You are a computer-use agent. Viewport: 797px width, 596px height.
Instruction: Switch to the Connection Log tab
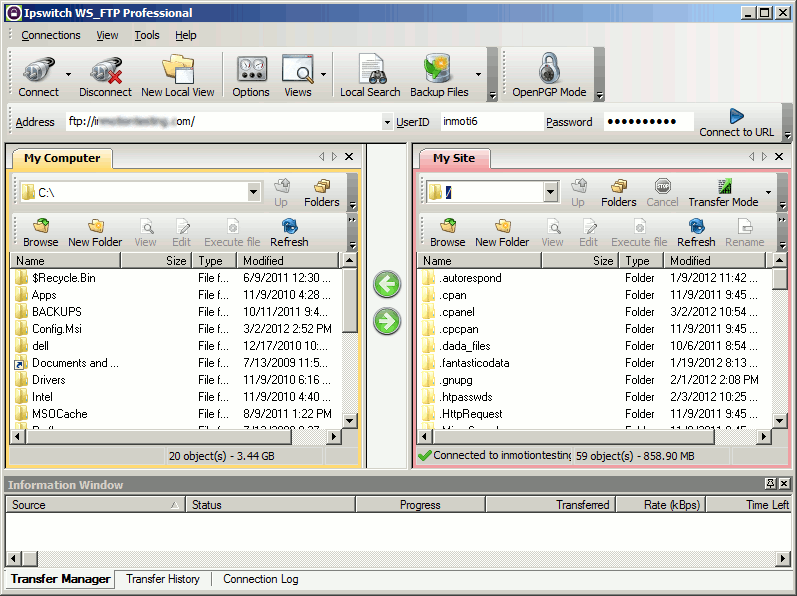[x=260, y=579]
